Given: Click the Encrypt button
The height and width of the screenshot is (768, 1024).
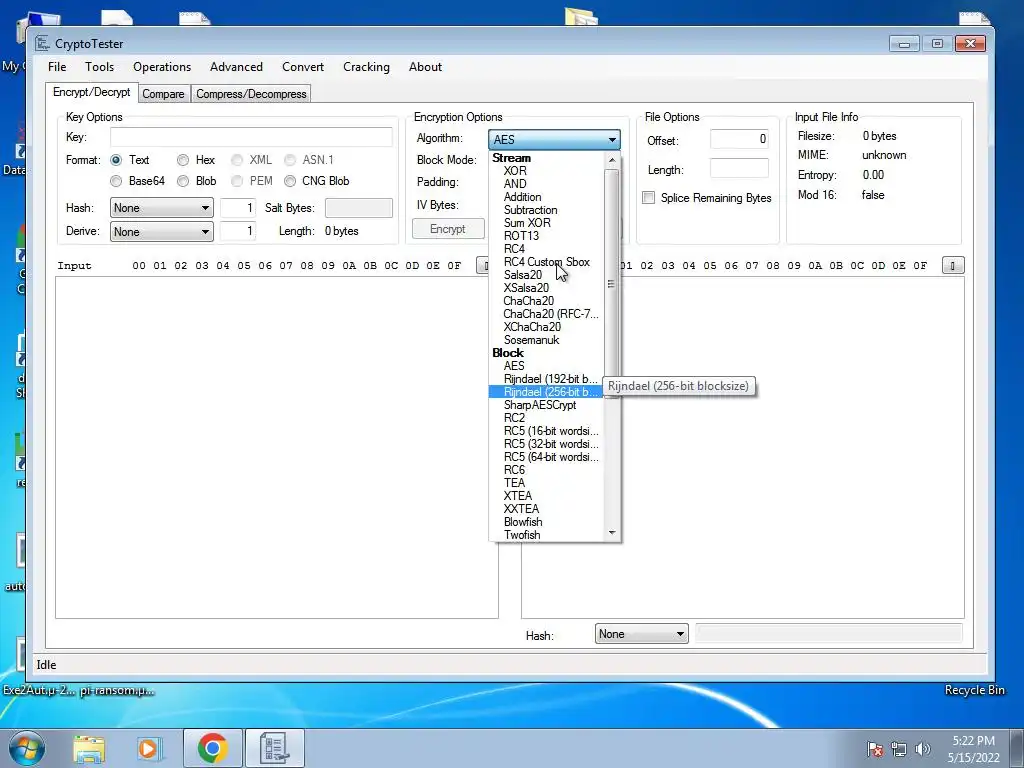Looking at the screenshot, I should (x=448, y=229).
